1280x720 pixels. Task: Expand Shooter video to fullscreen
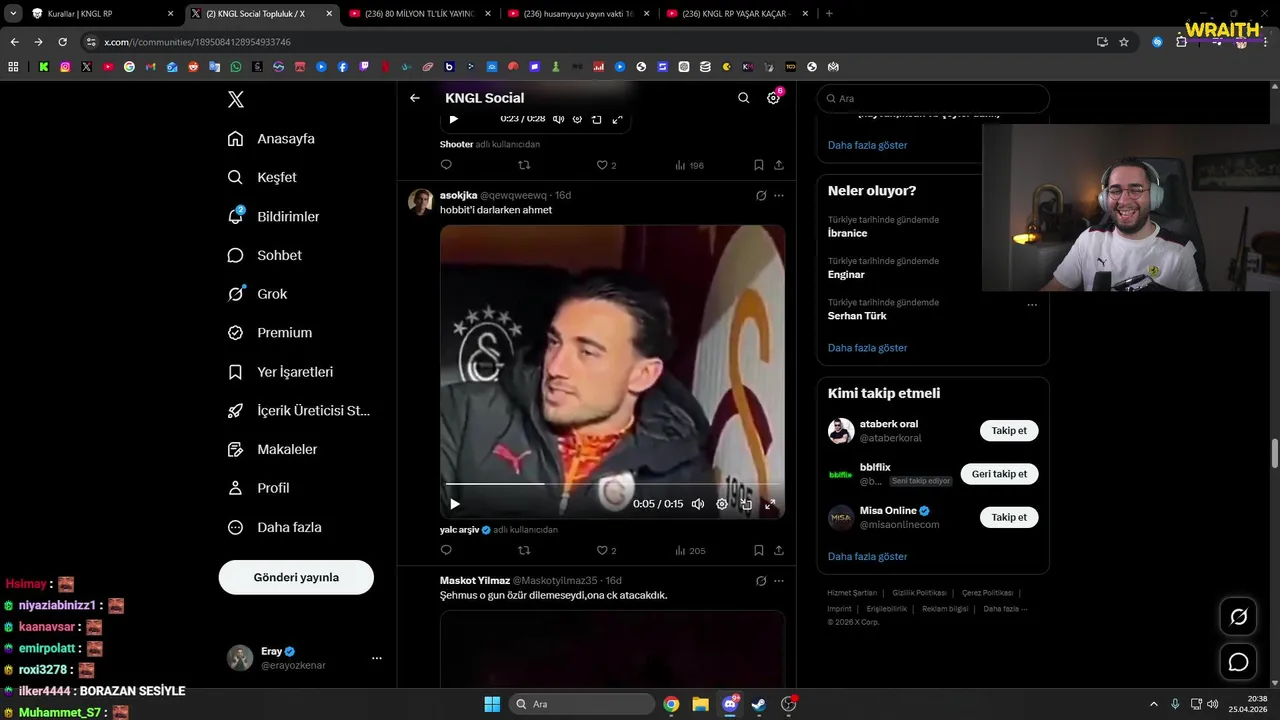617,119
